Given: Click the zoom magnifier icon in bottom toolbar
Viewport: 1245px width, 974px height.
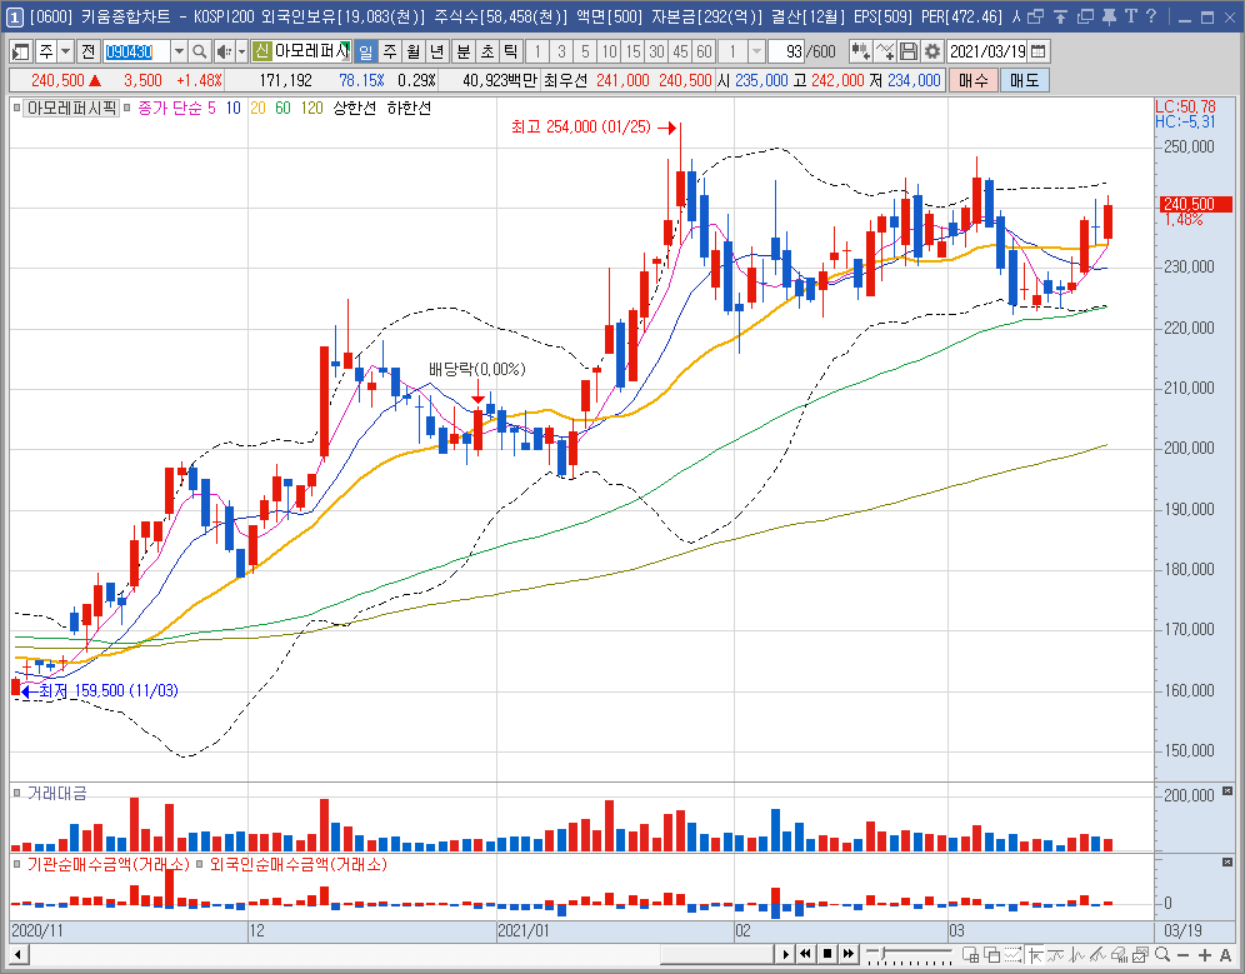Looking at the screenshot, I should (1162, 955).
